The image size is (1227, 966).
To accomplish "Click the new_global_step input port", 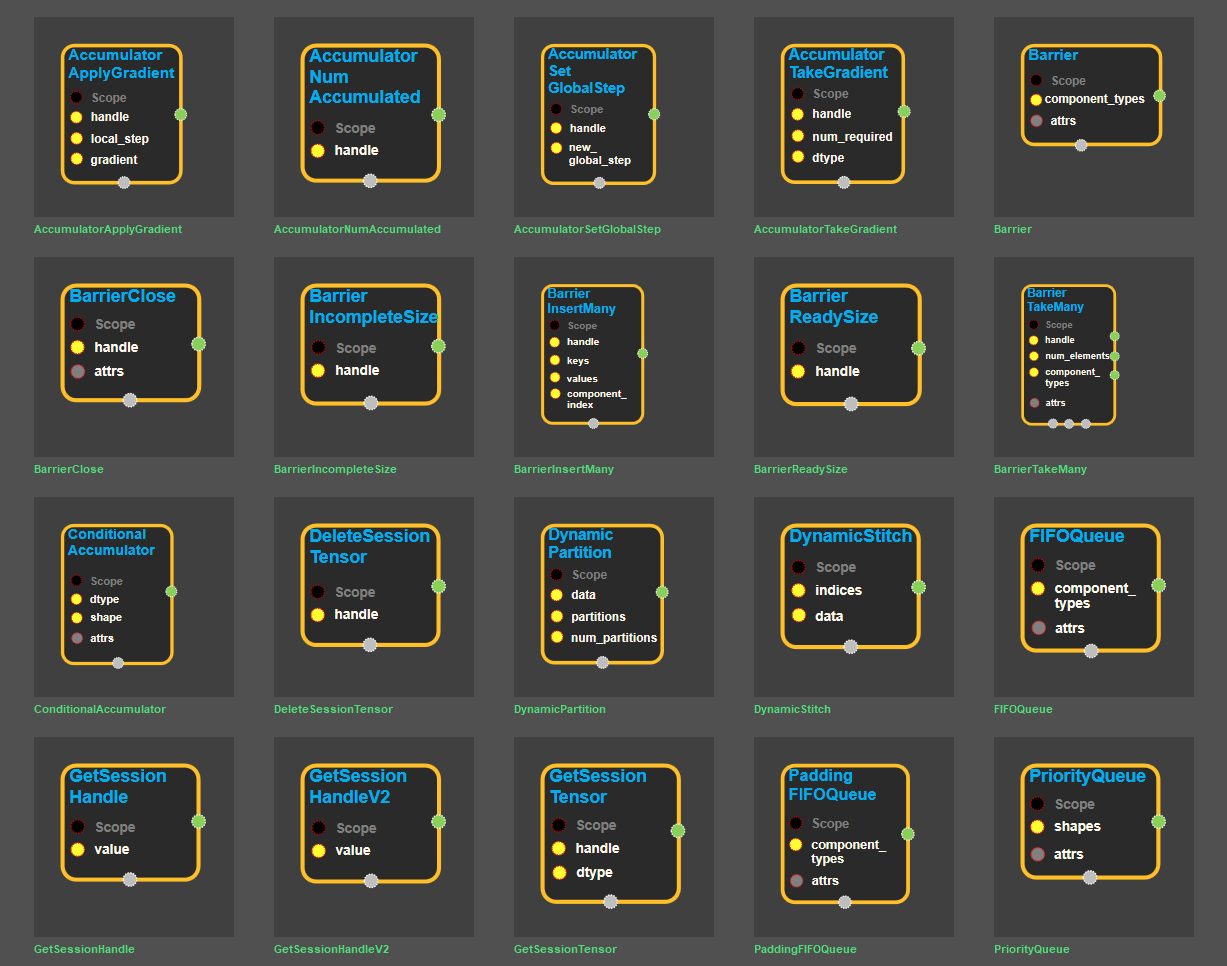I will pyautogui.click(x=556, y=148).
